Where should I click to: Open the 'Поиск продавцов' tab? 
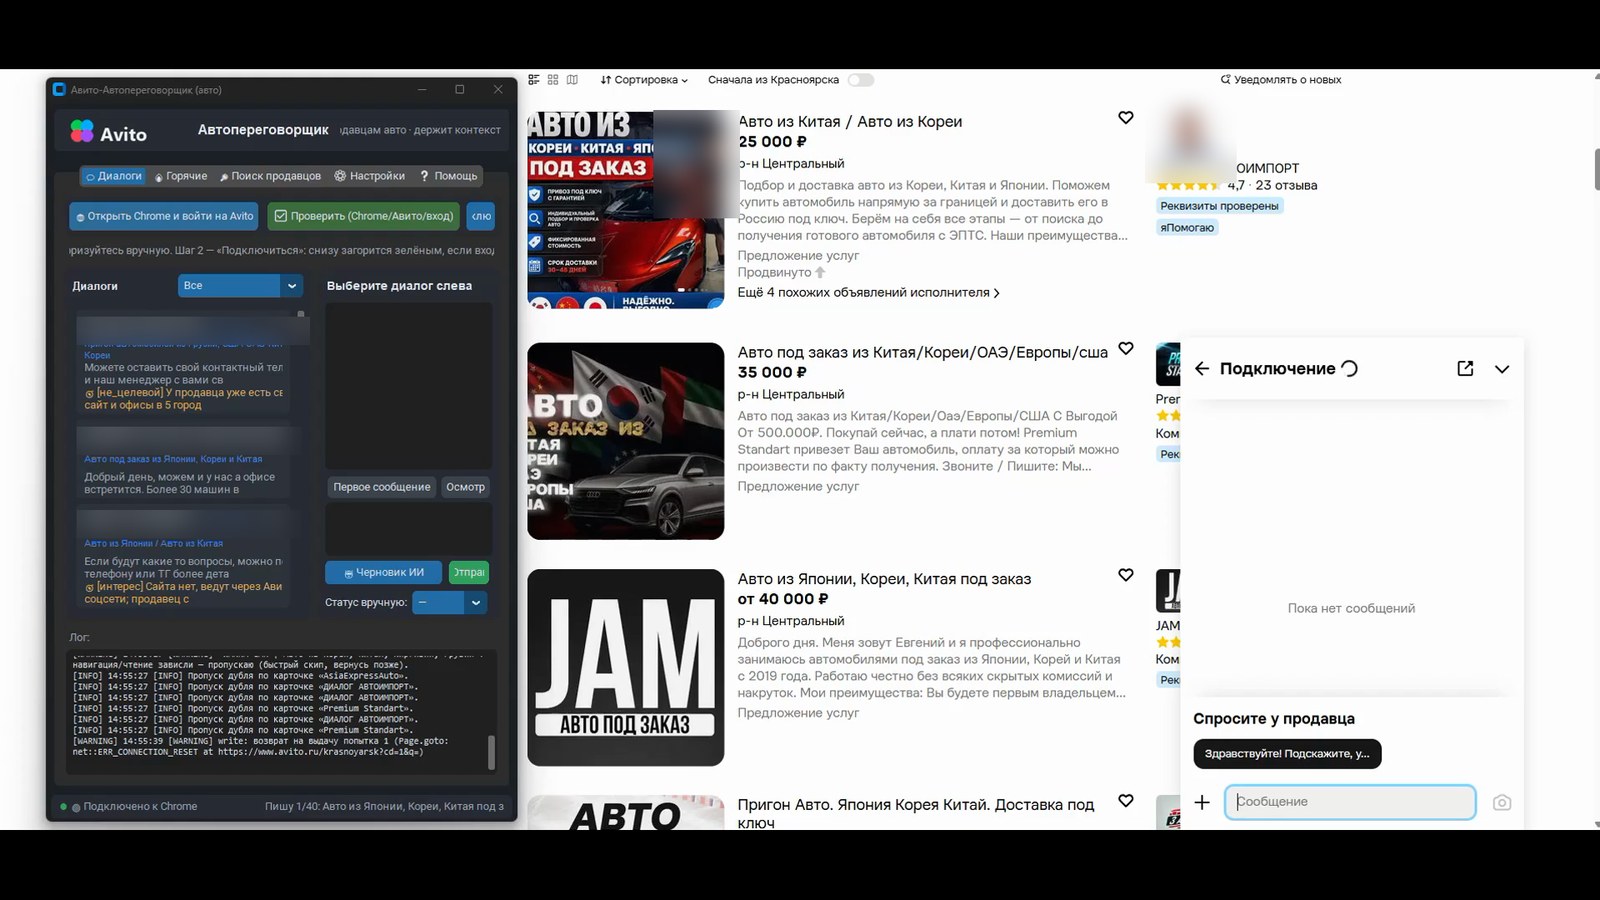(271, 176)
